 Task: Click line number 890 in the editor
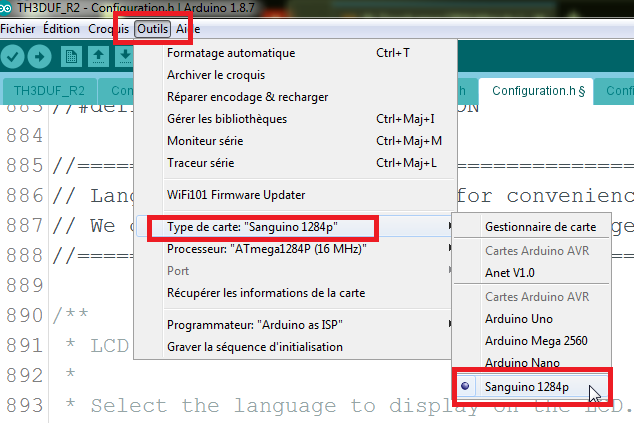click(24, 315)
